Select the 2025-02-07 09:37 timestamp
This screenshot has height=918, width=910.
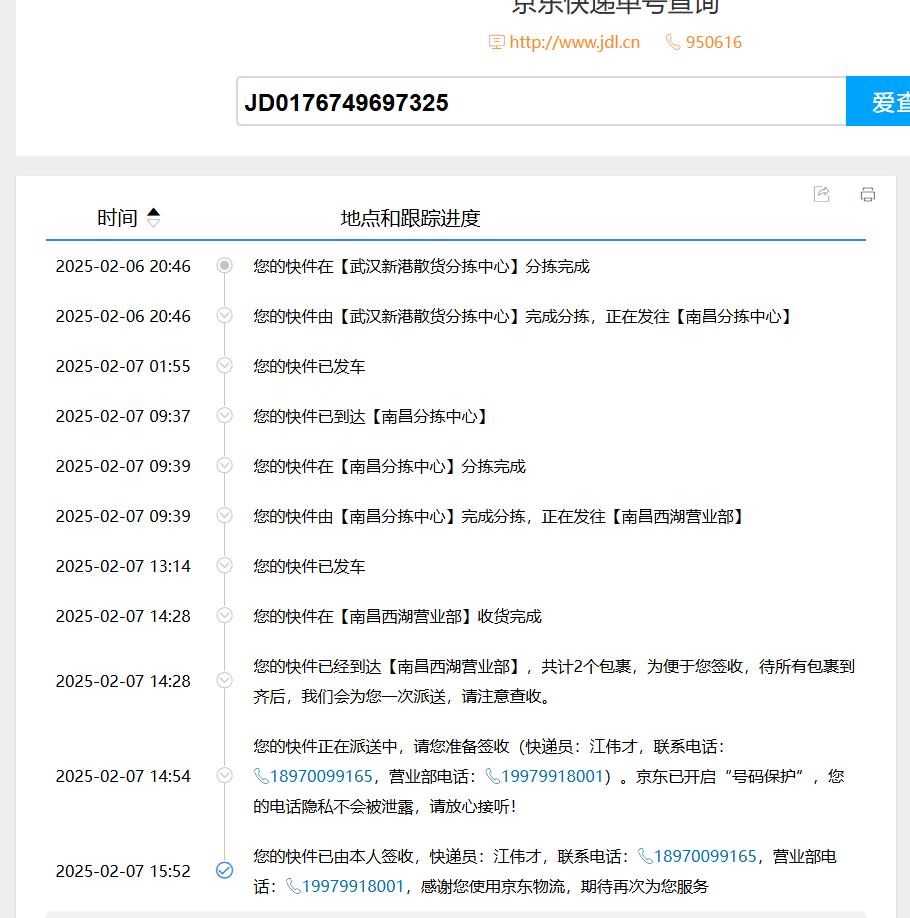(x=123, y=416)
